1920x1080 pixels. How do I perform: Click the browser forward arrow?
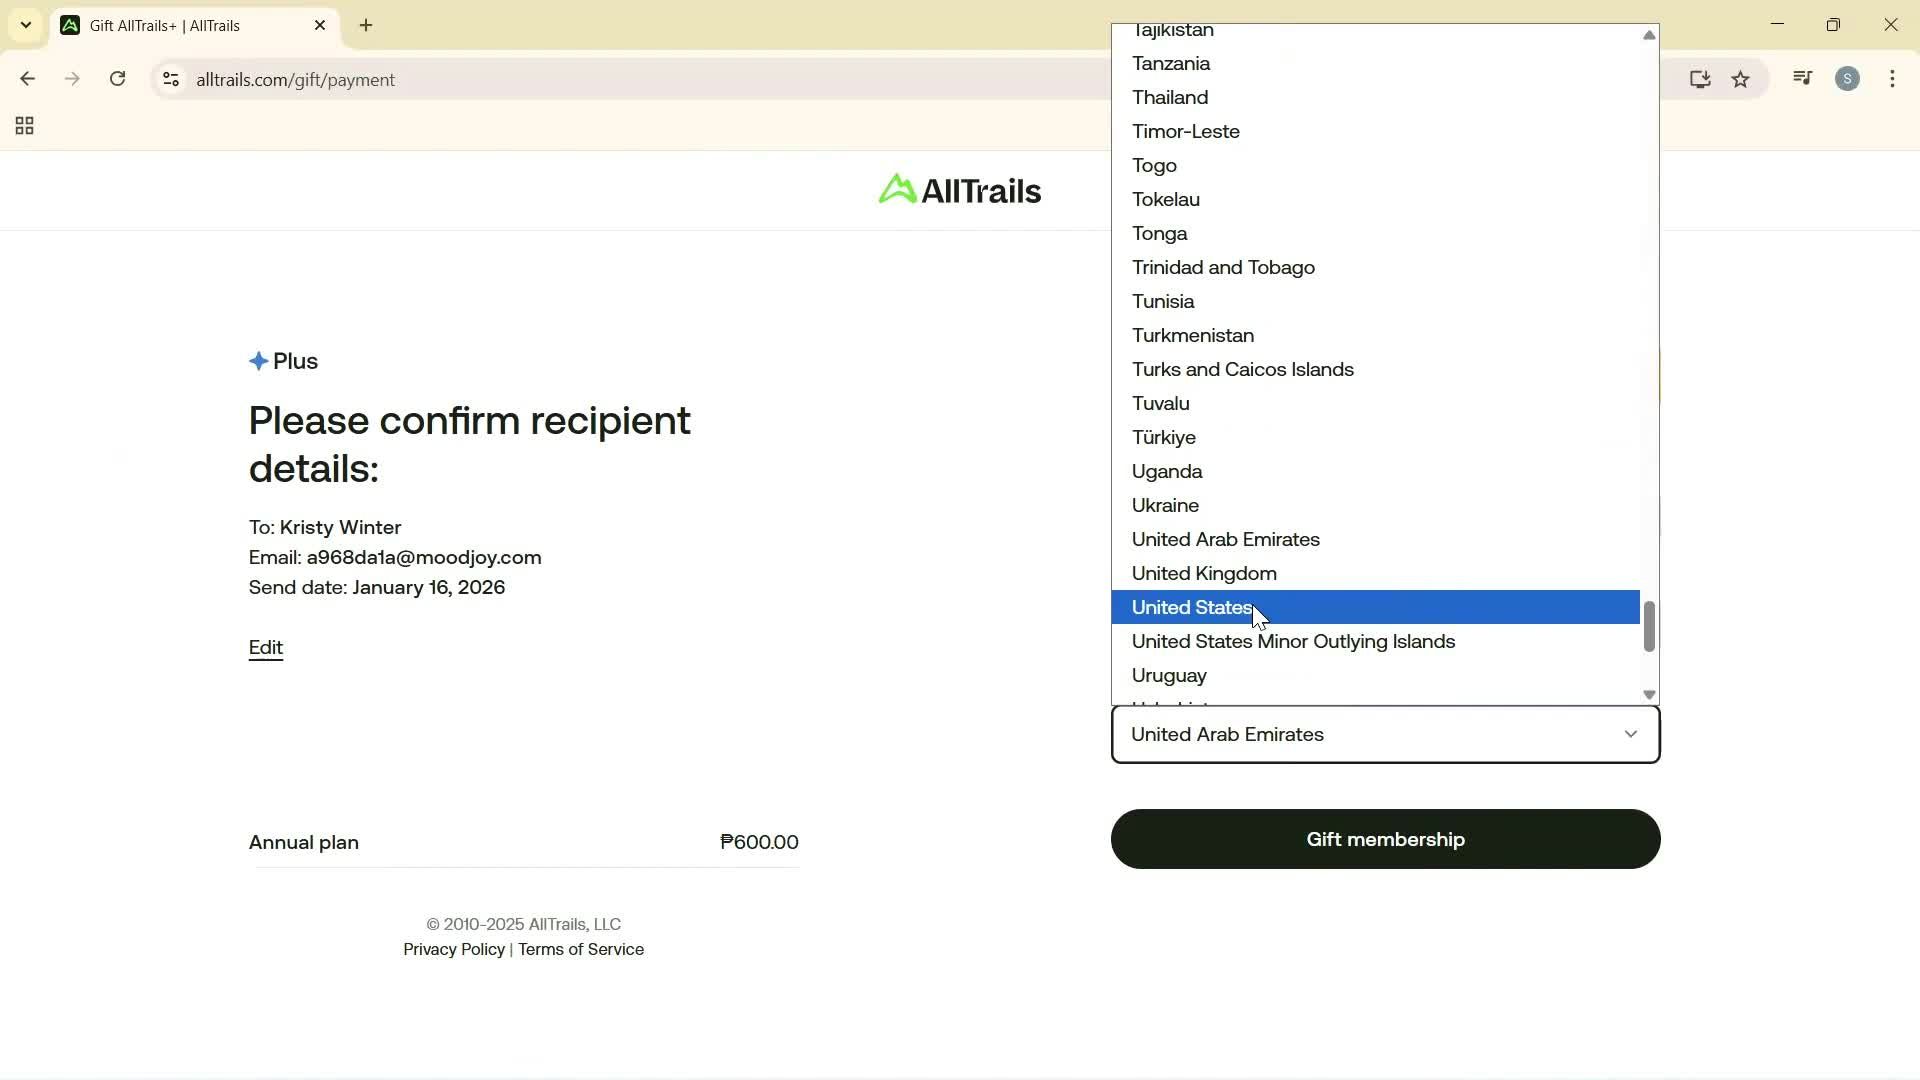coord(71,79)
